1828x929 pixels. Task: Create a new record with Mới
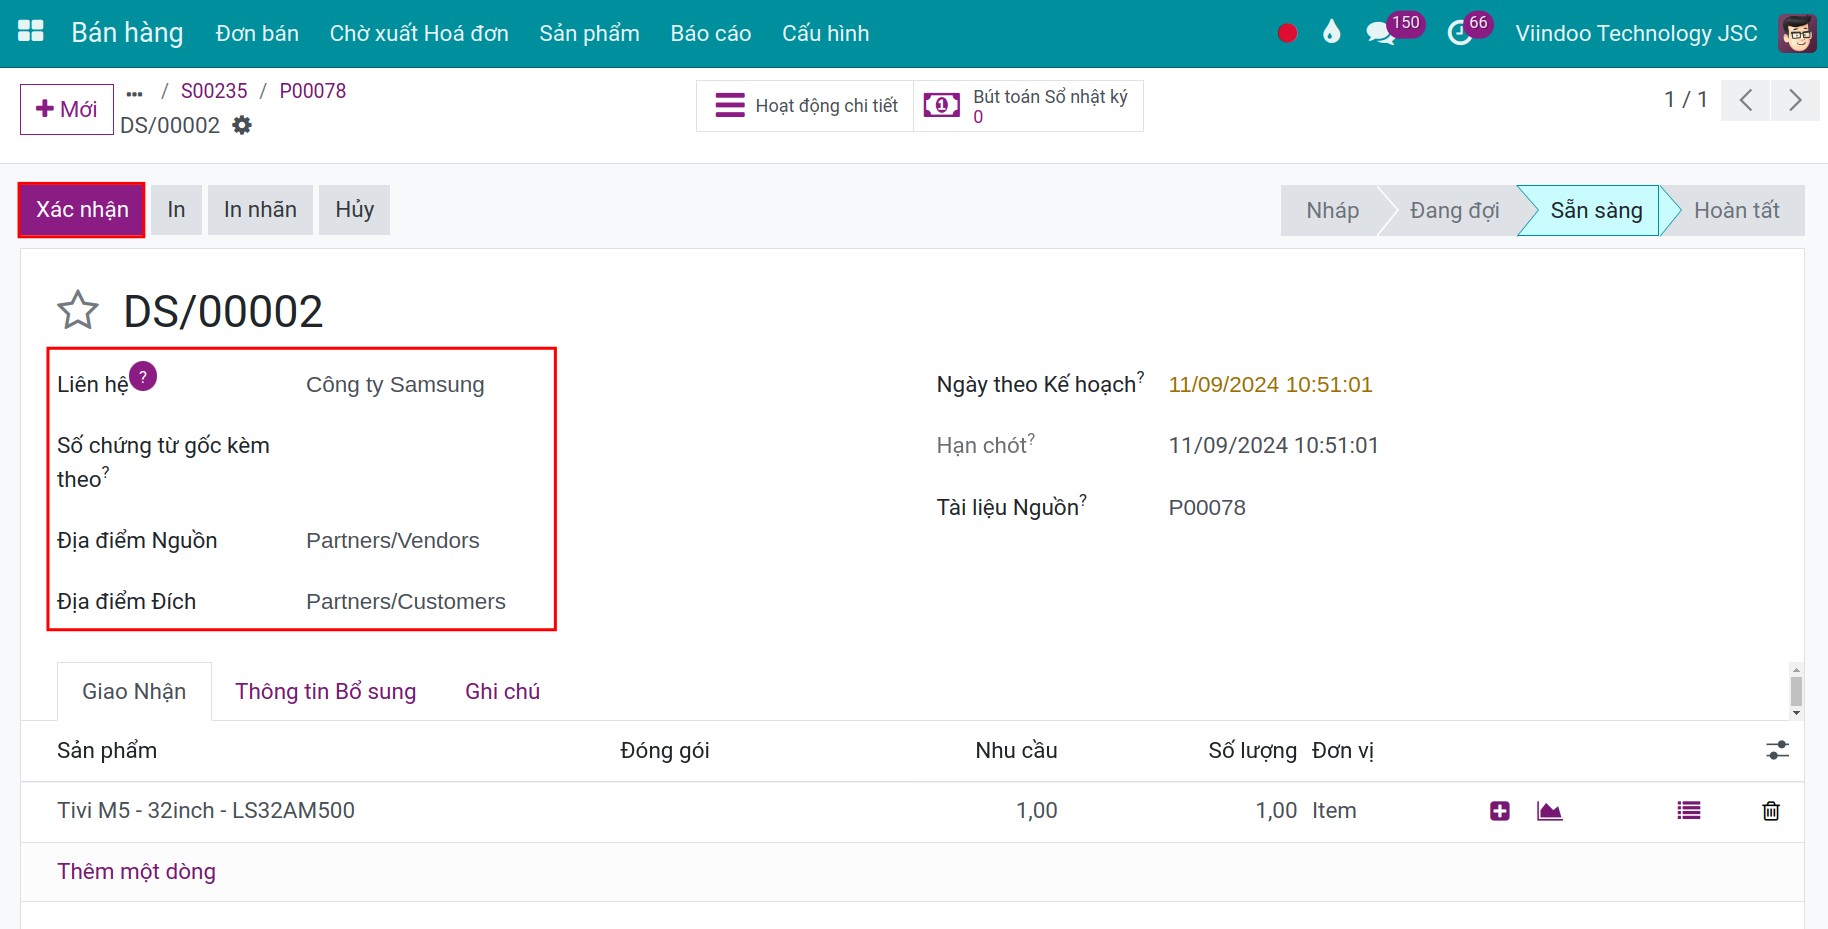(x=67, y=109)
